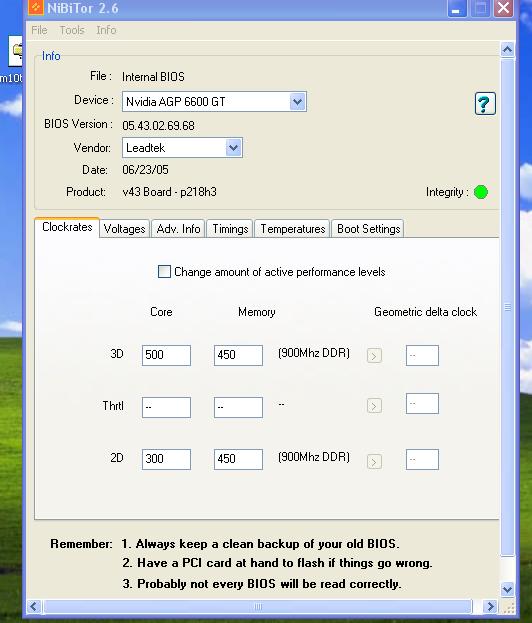Image resolution: width=532 pixels, height=623 pixels.
Task: Click the NiBiTor title bar app icon
Action: (35, 7)
